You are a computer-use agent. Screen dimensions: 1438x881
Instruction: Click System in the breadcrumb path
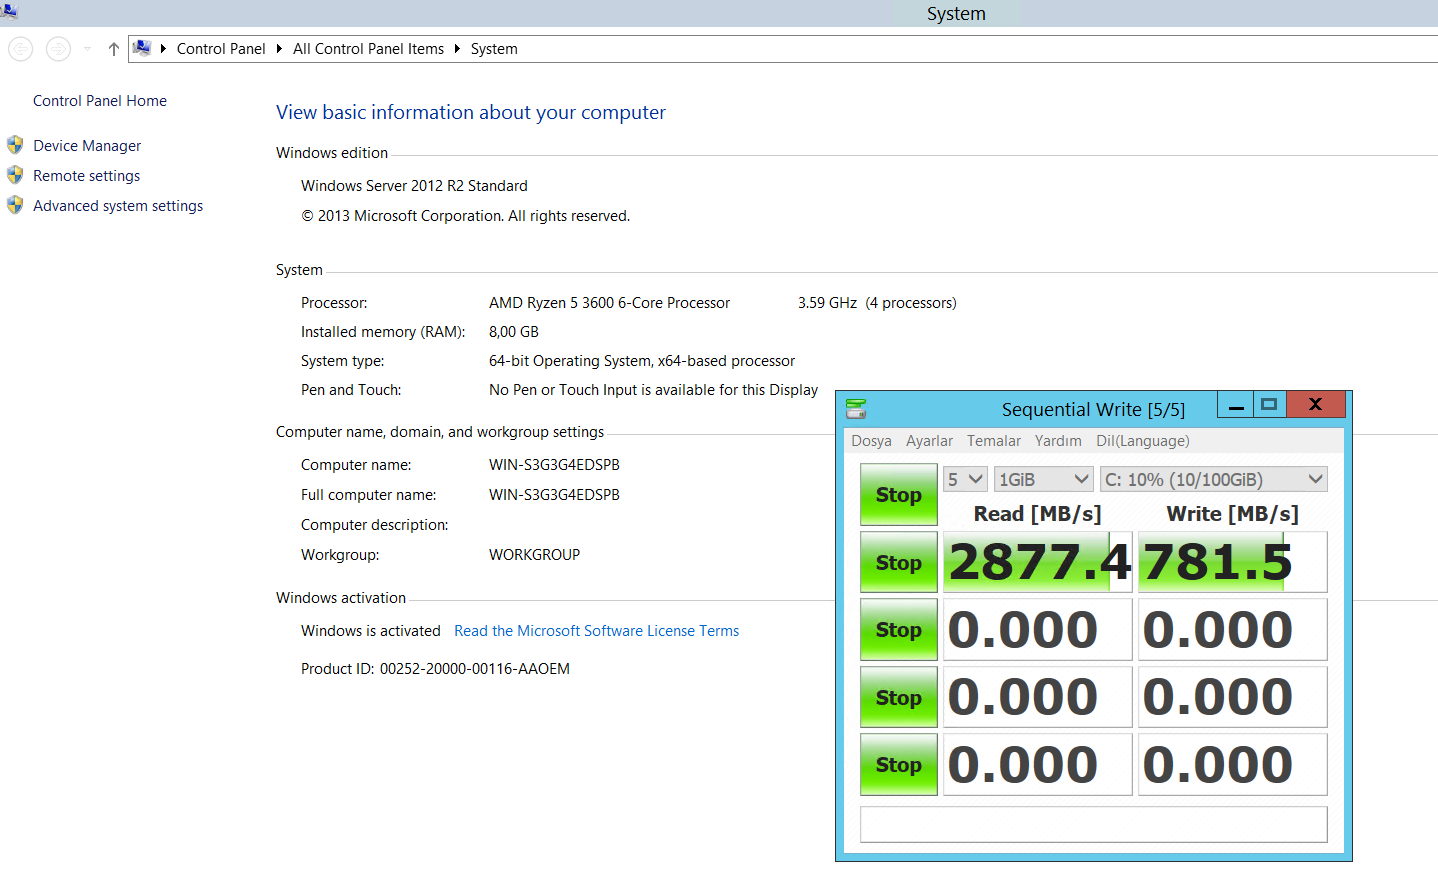click(x=494, y=49)
